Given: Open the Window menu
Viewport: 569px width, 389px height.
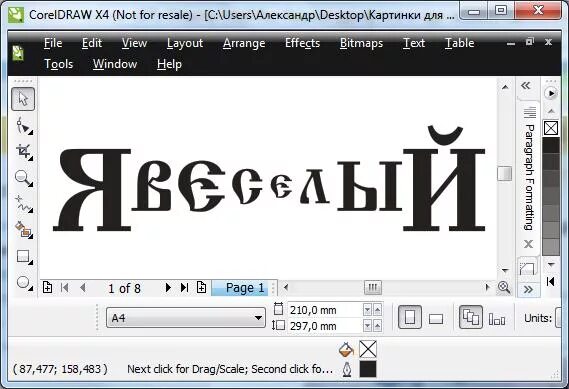Looking at the screenshot, I should point(115,64).
